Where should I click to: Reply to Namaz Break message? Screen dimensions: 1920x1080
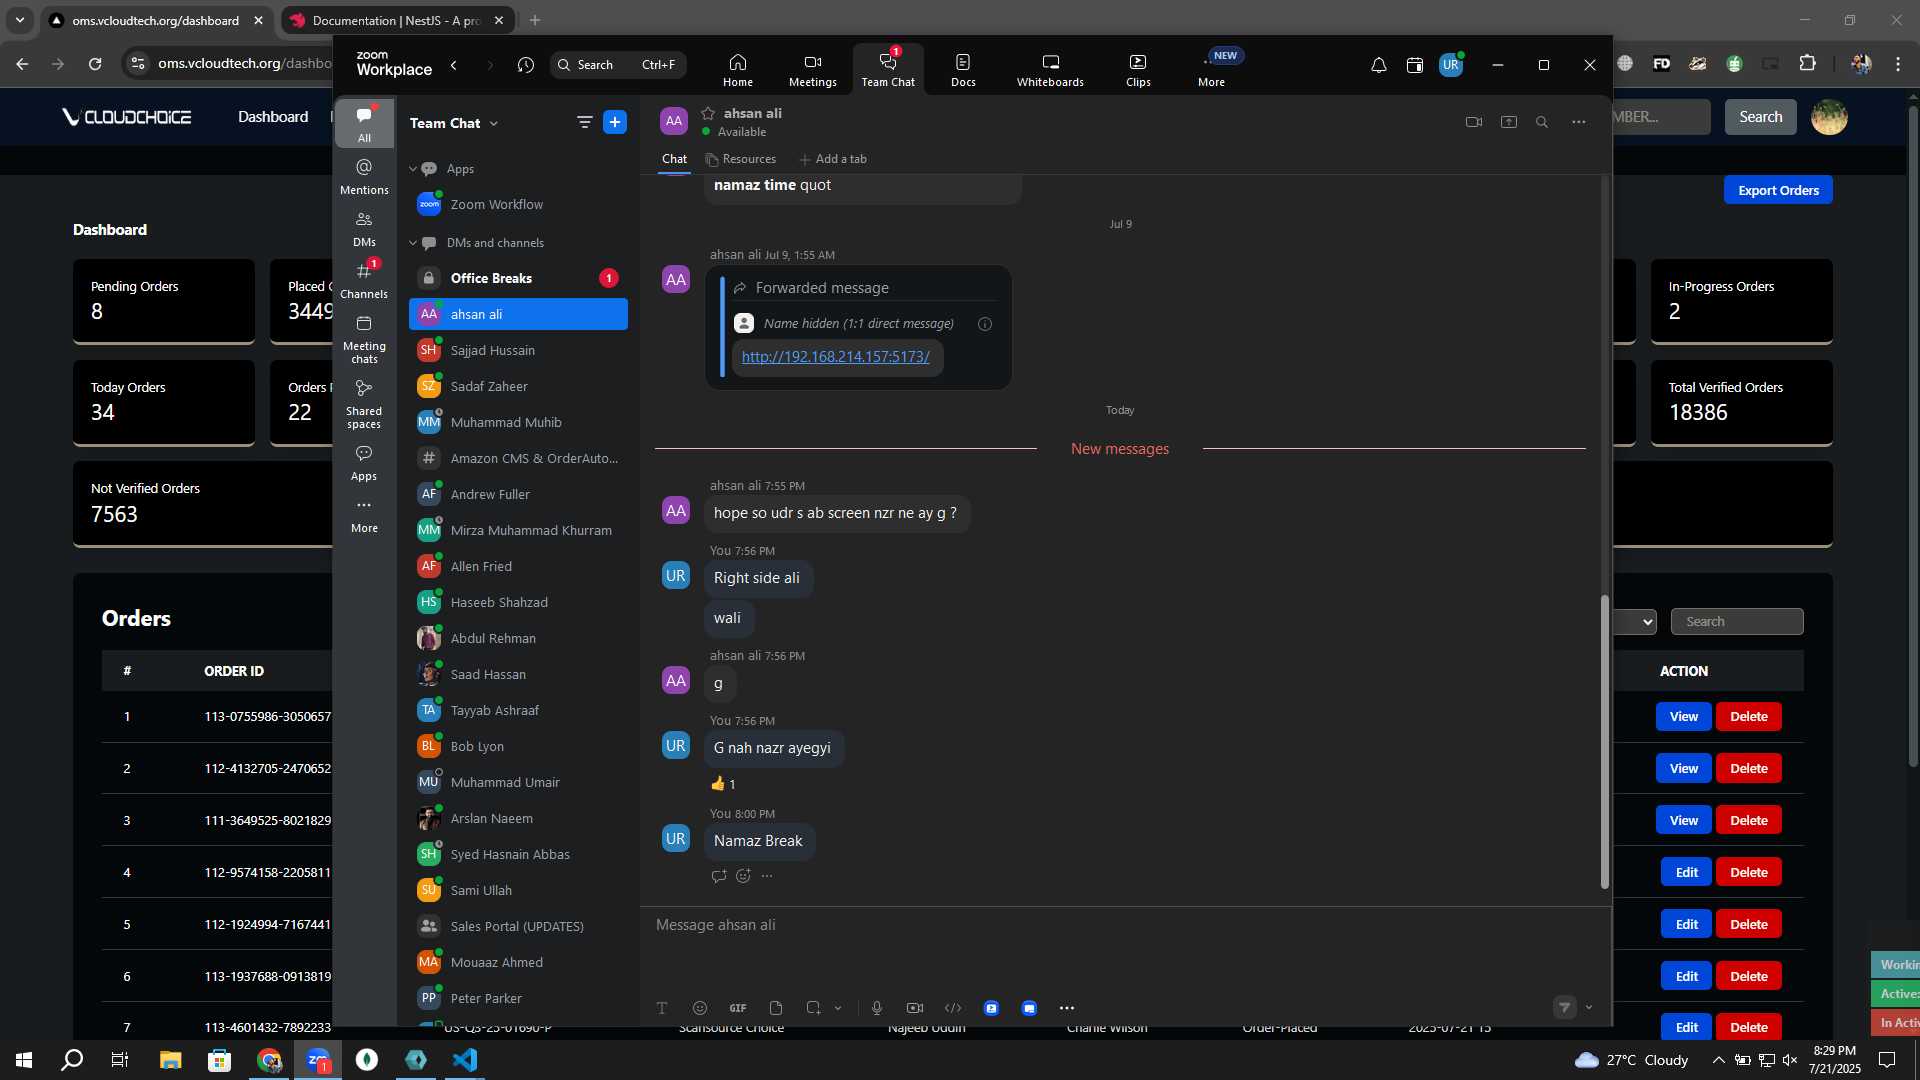718,876
